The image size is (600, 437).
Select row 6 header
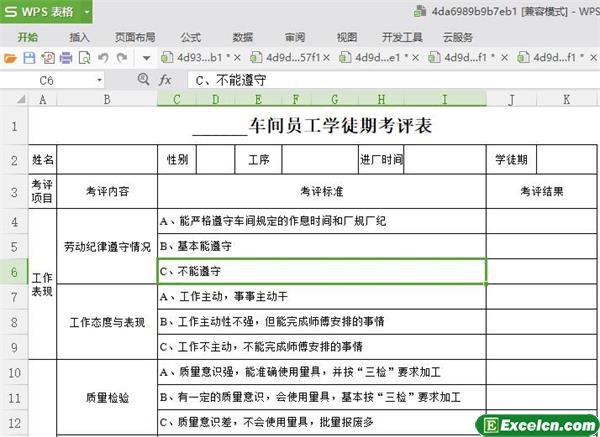tap(14, 272)
